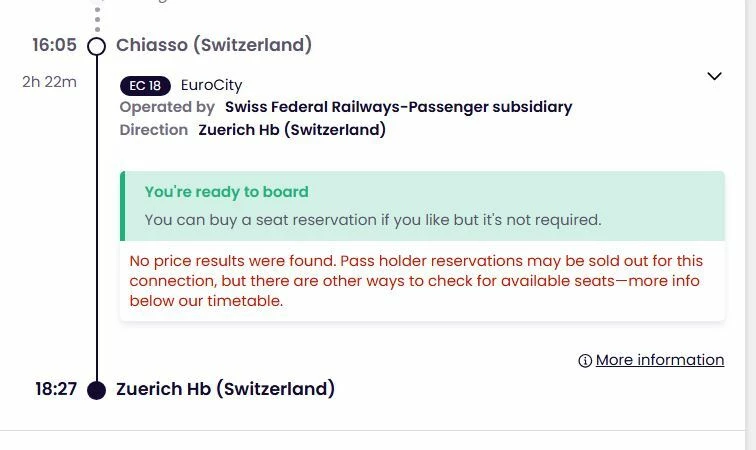Click the "Operated by" label
This screenshot has width=756, height=450.
[x=167, y=107]
